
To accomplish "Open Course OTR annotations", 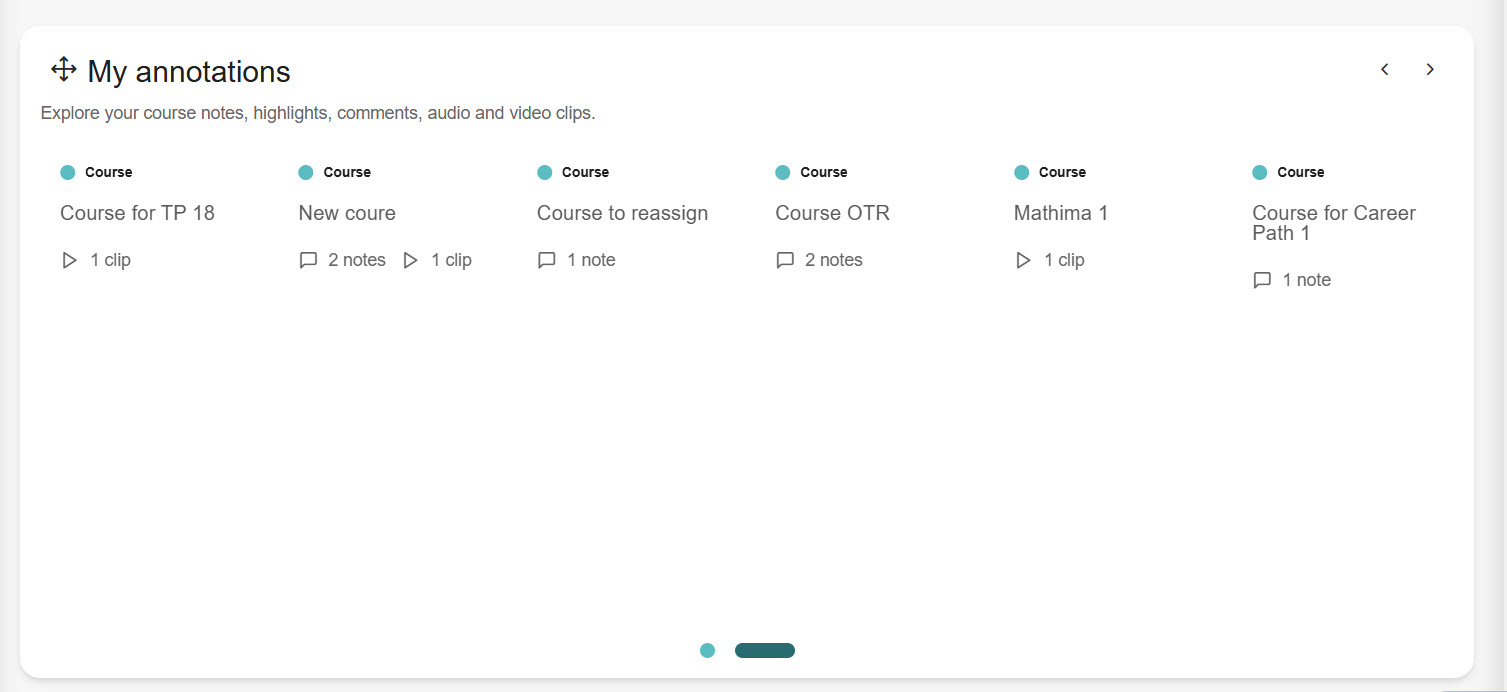I will (x=832, y=213).
